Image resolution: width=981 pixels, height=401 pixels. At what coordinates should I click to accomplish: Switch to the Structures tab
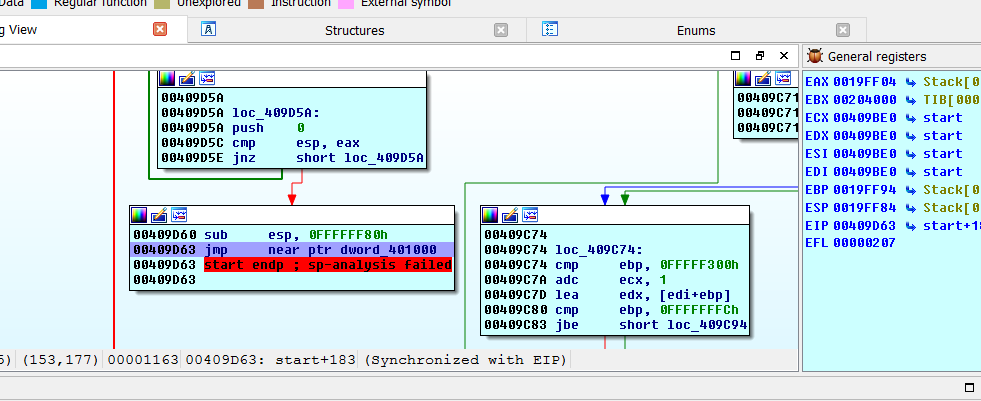[354, 30]
